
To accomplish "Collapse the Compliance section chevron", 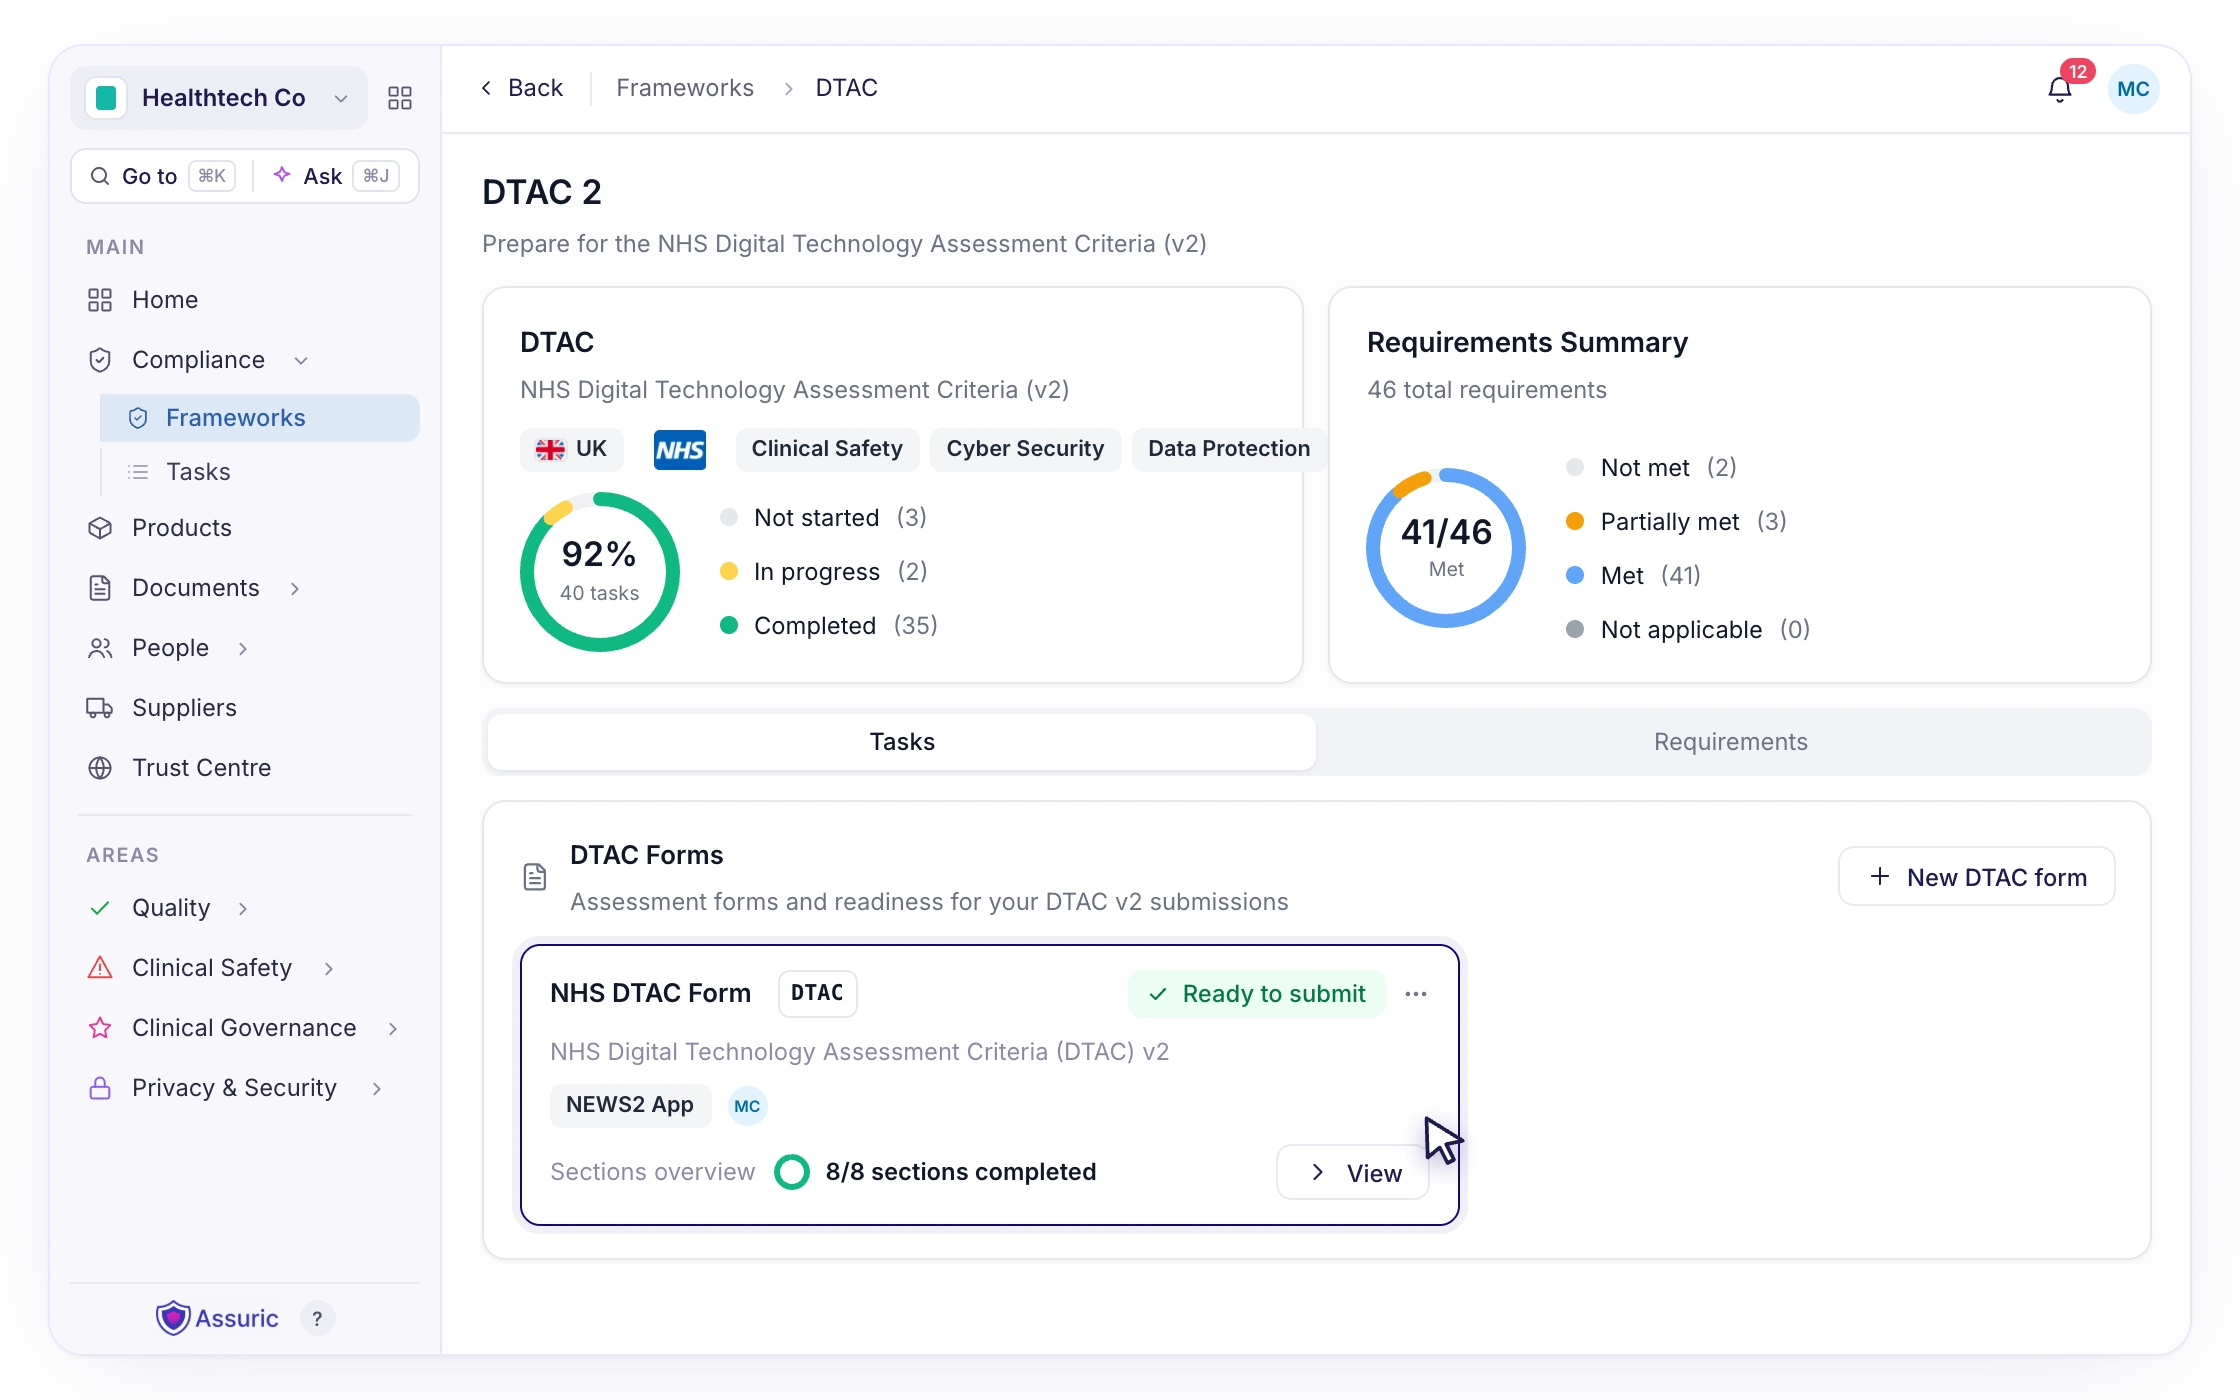I will [301, 360].
